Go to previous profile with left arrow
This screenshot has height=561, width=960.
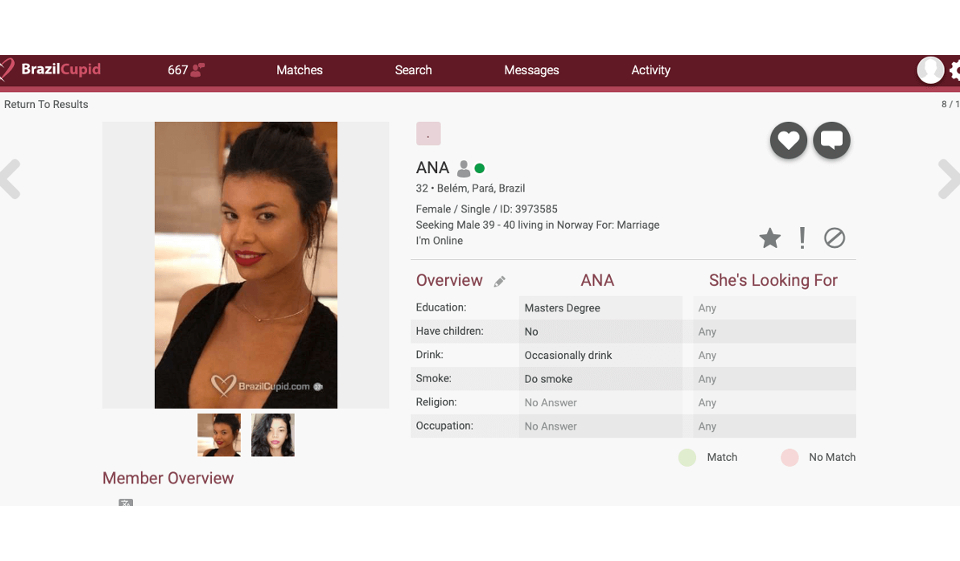pos(10,180)
